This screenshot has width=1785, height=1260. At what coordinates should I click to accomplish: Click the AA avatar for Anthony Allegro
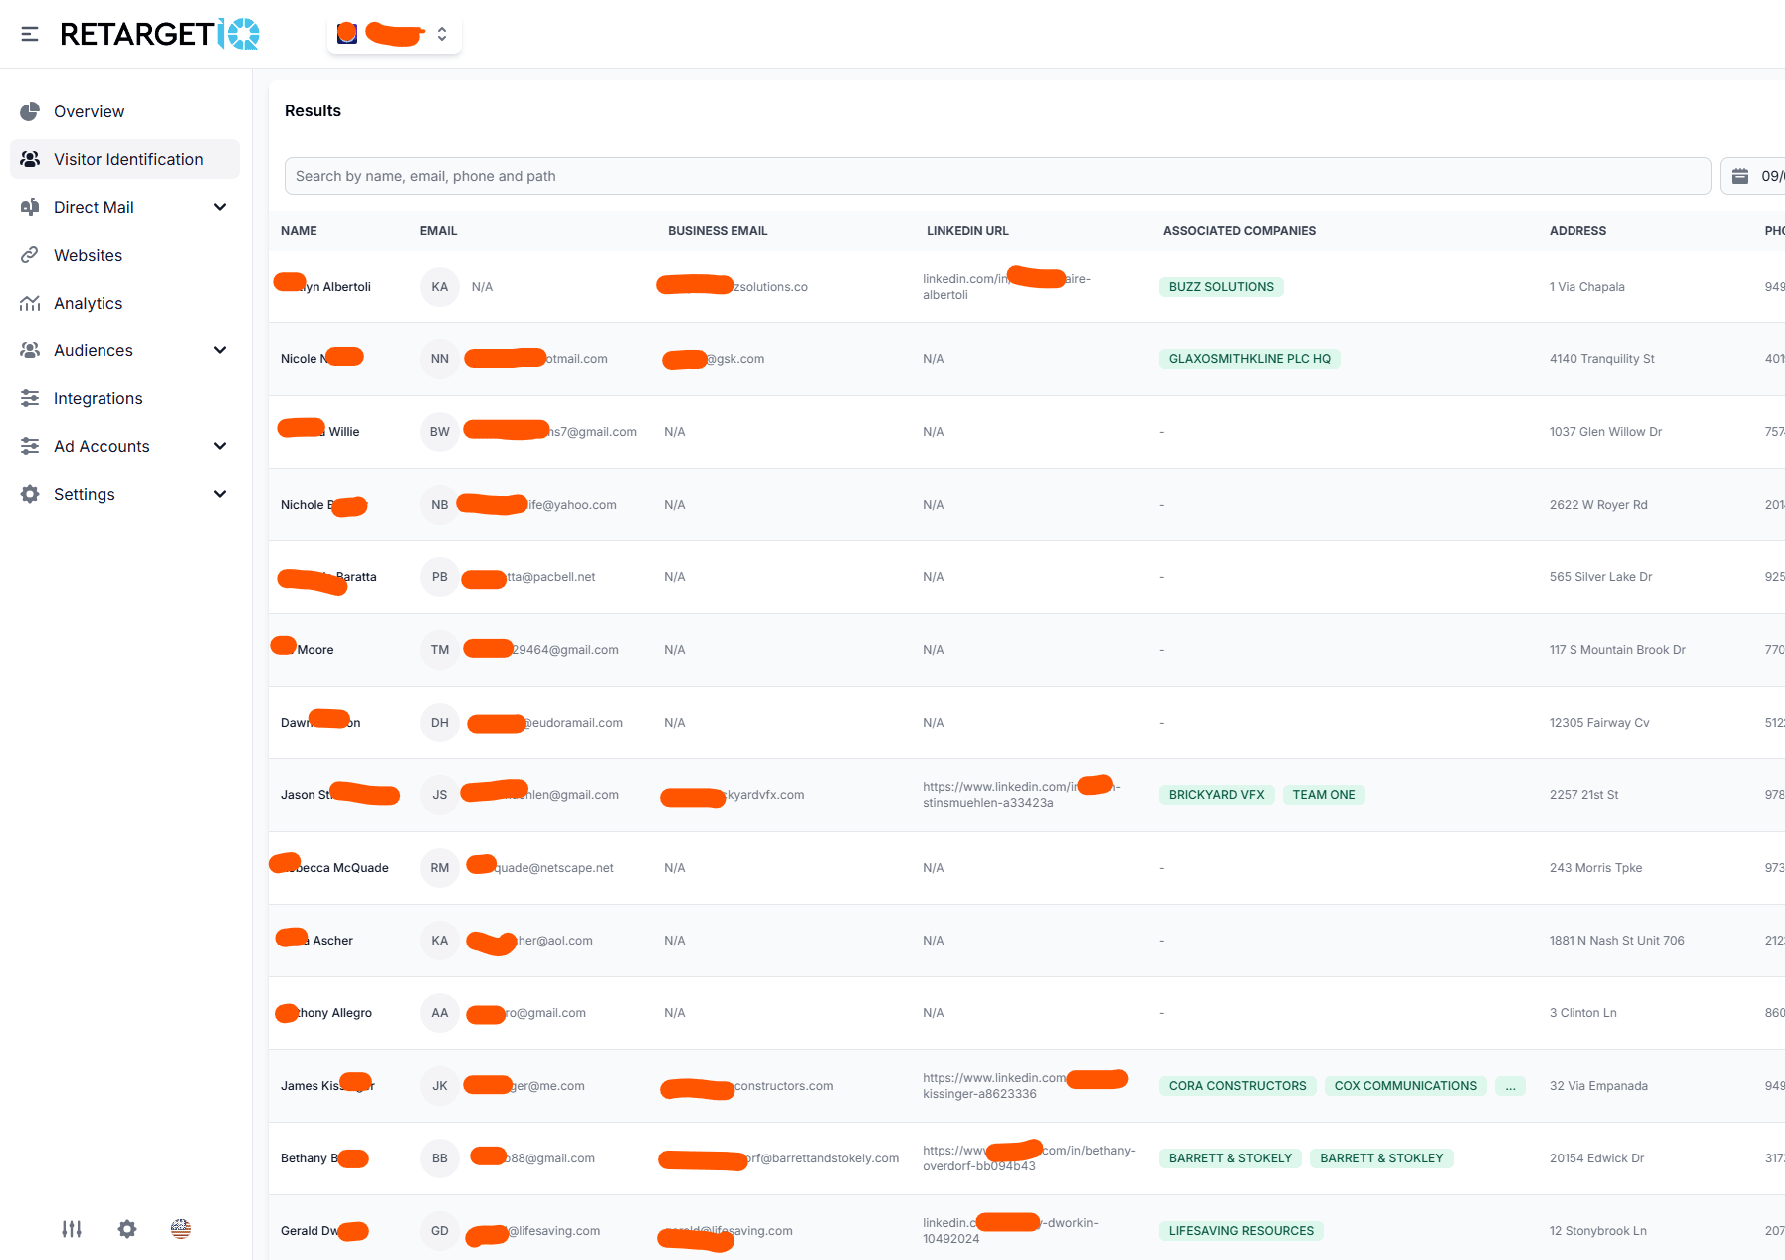pos(440,1013)
